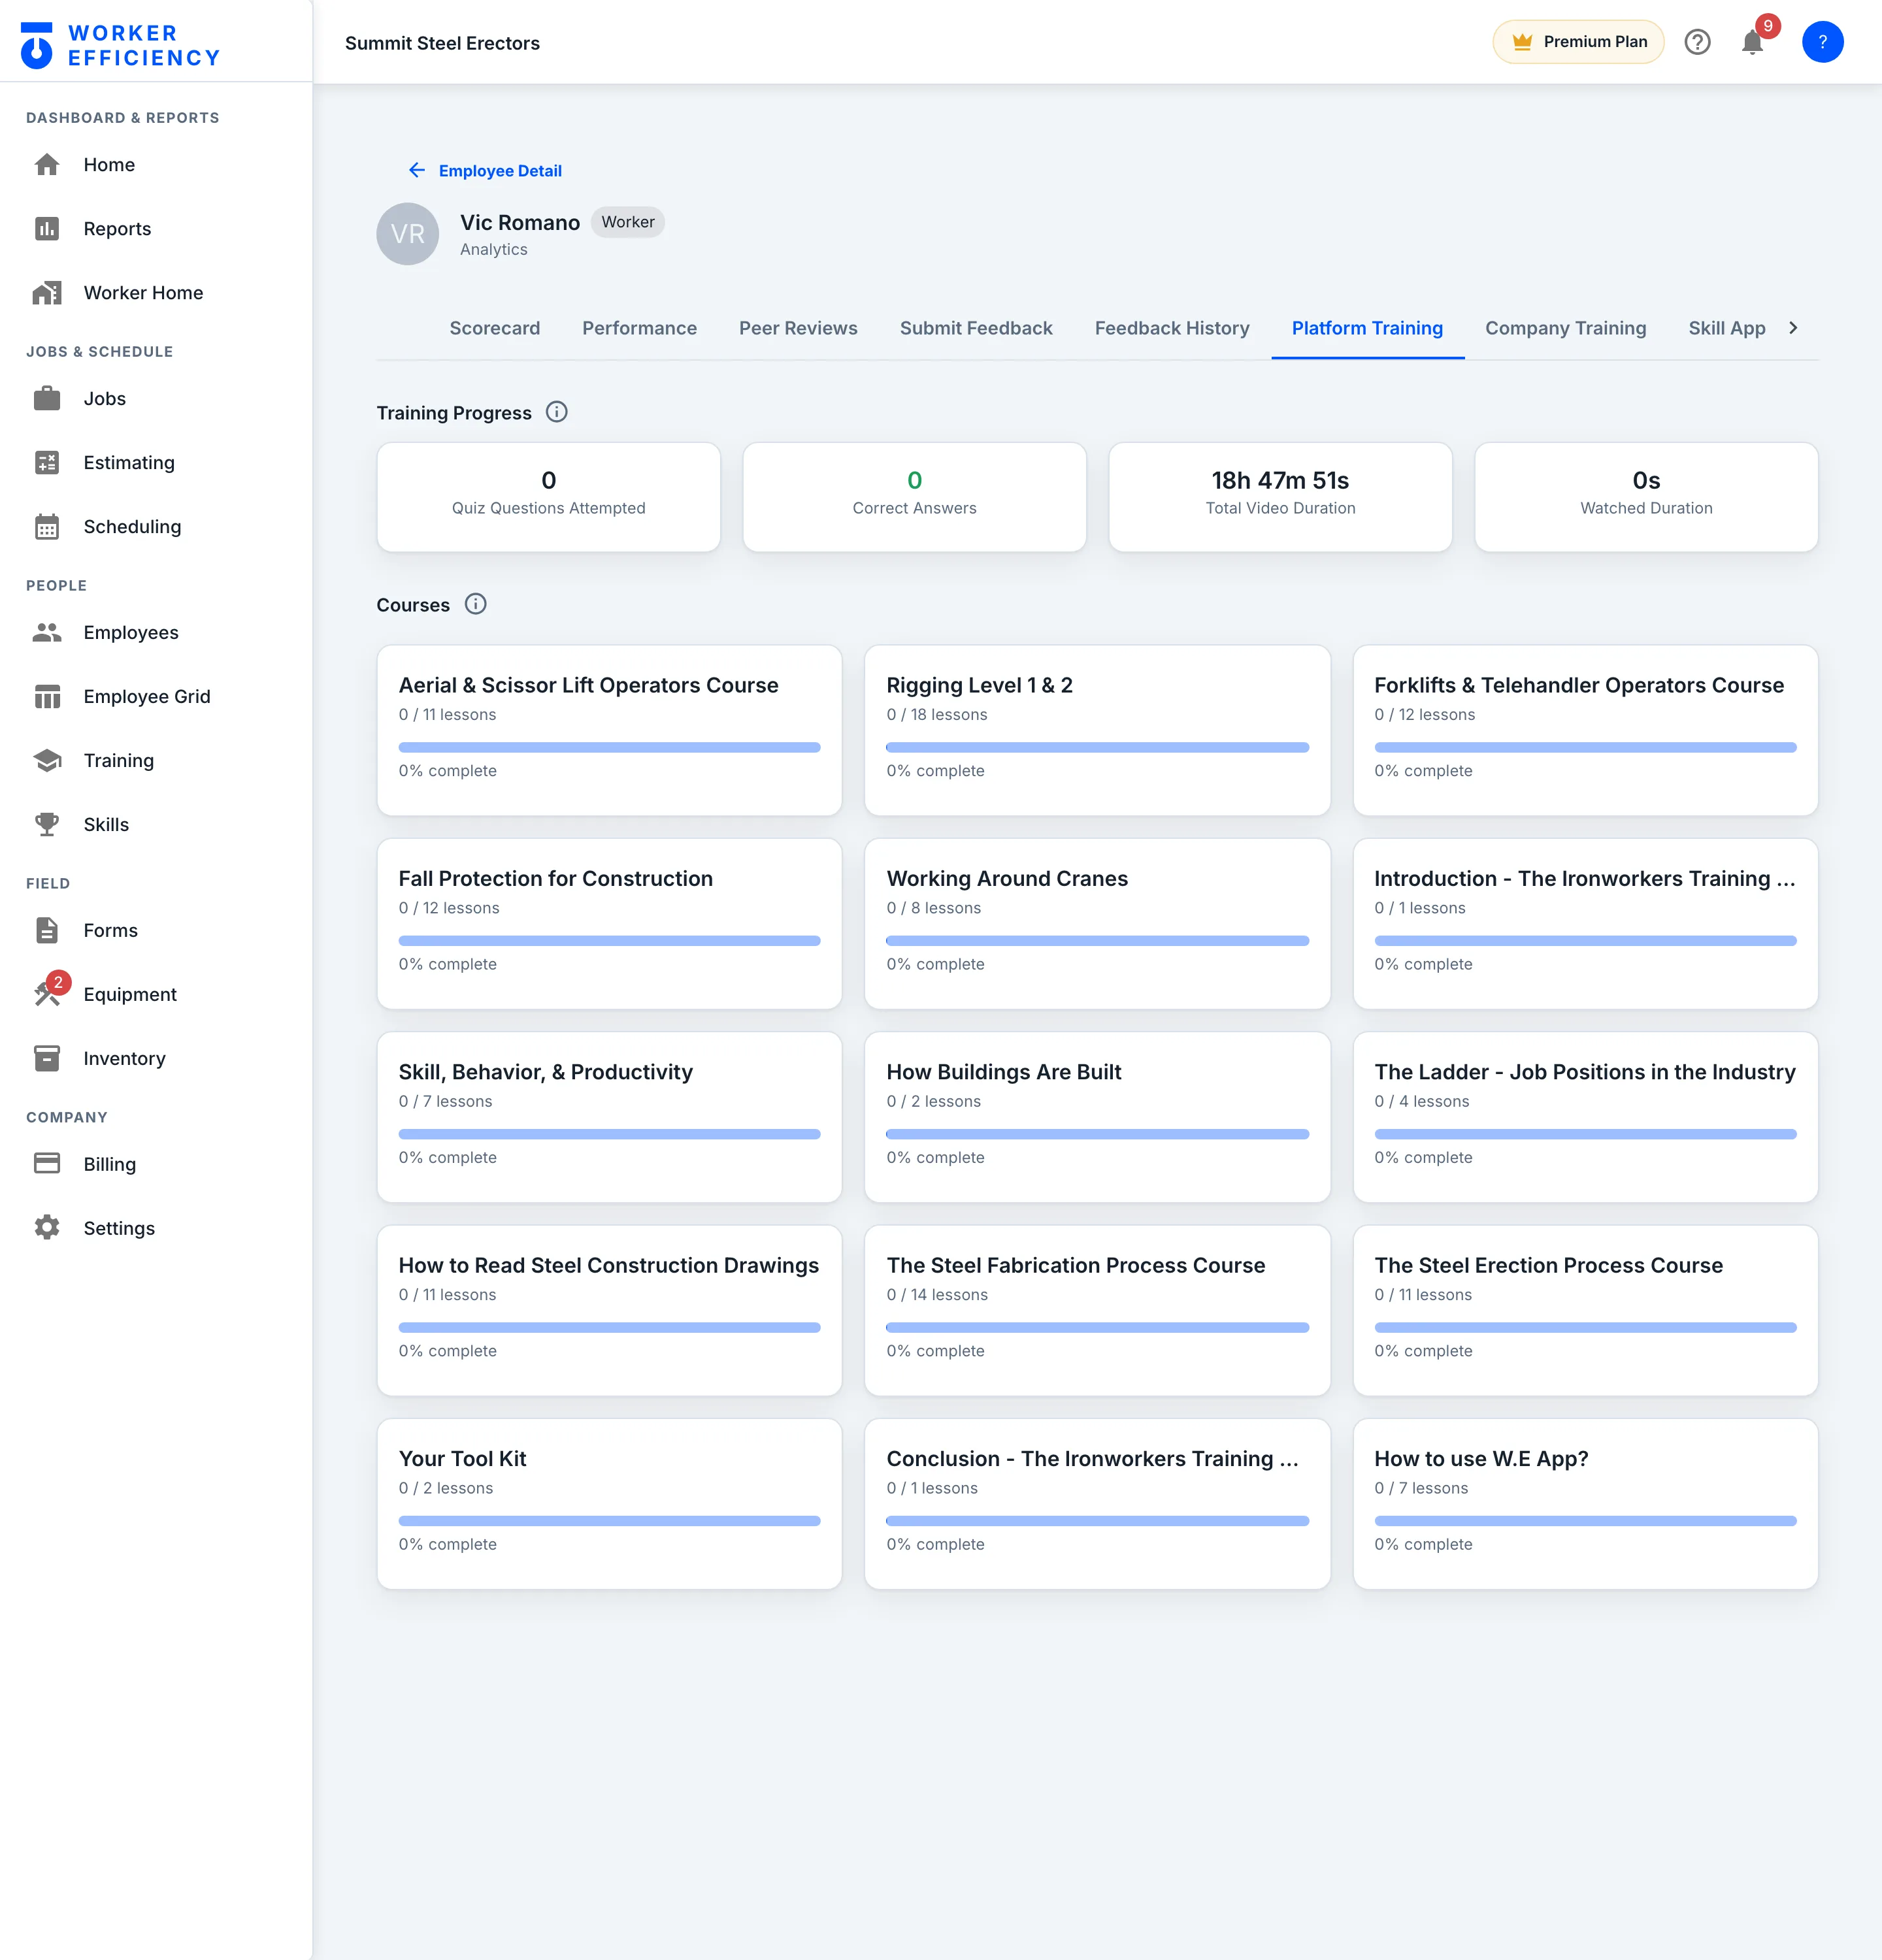Click the VR employee avatar

408,234
